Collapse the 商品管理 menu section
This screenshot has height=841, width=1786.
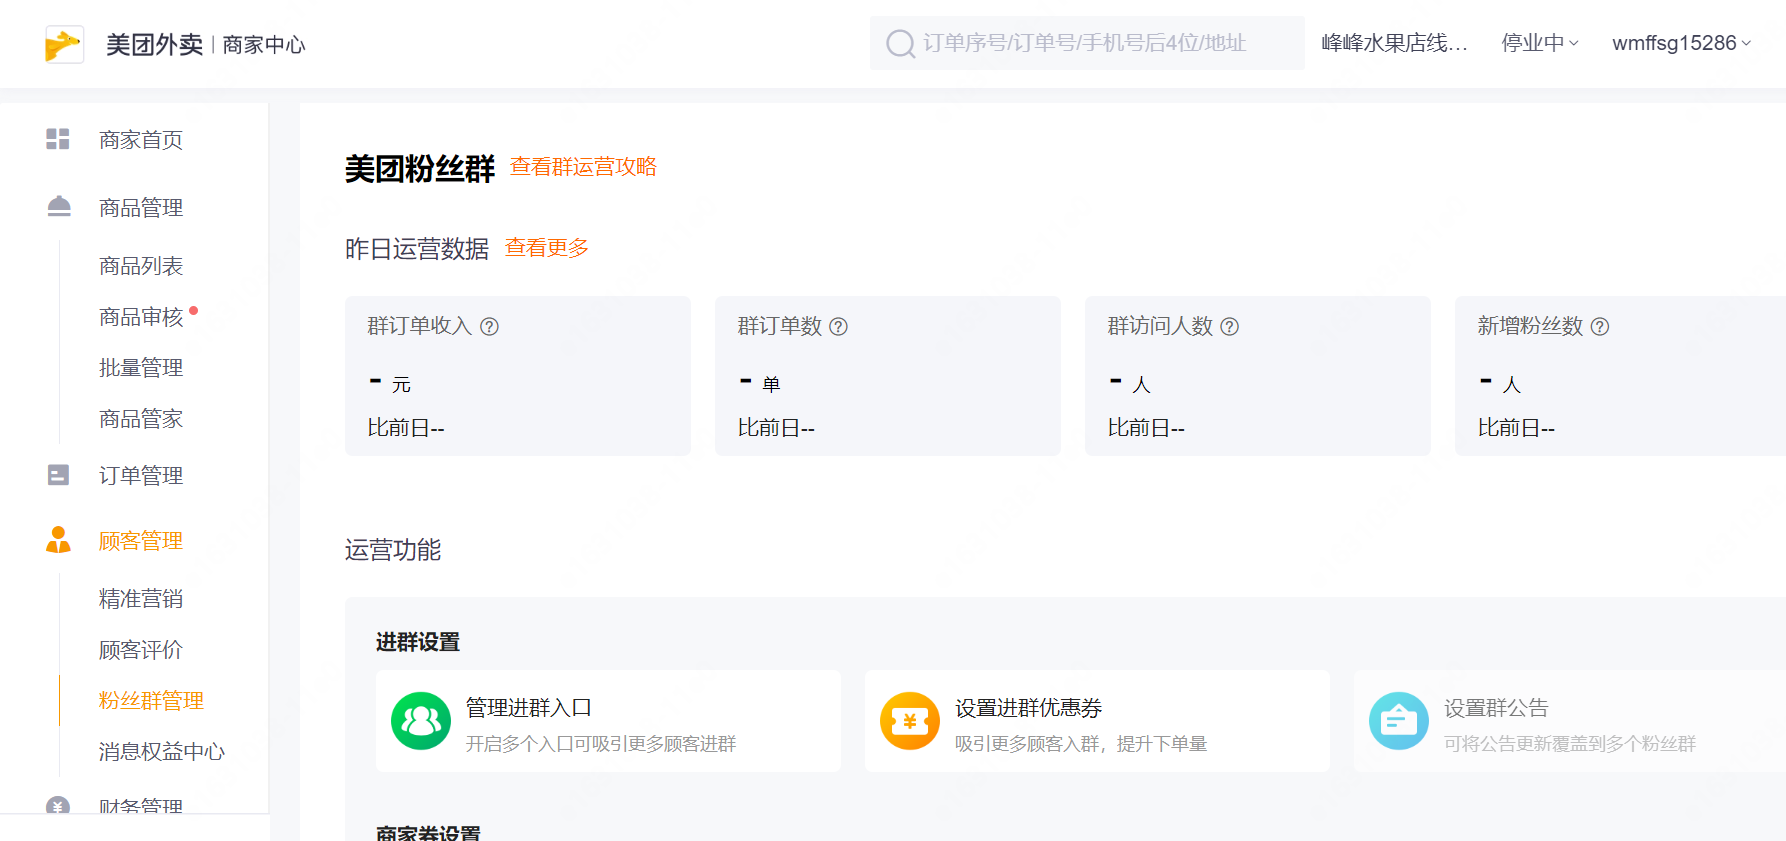141,208
